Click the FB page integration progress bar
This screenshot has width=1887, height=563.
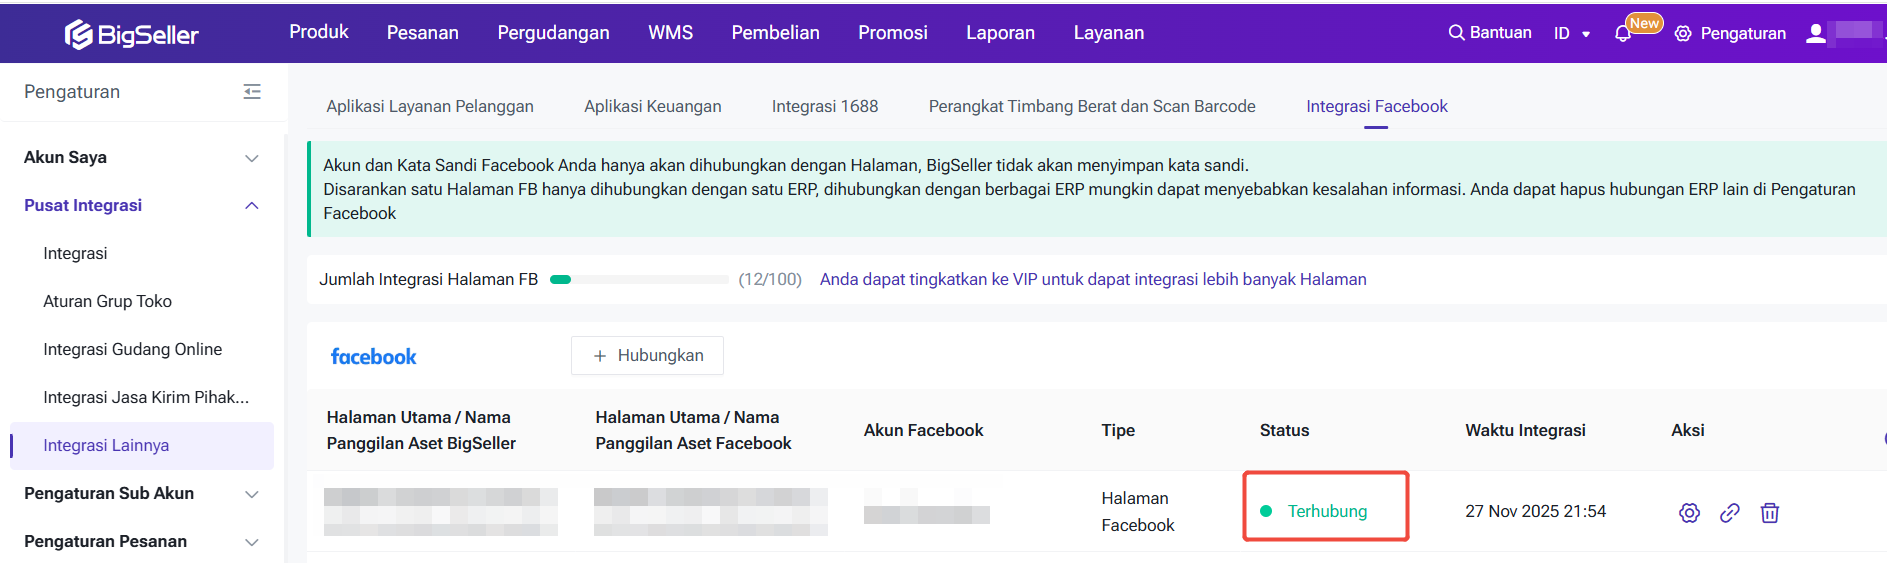coord(639,280)
